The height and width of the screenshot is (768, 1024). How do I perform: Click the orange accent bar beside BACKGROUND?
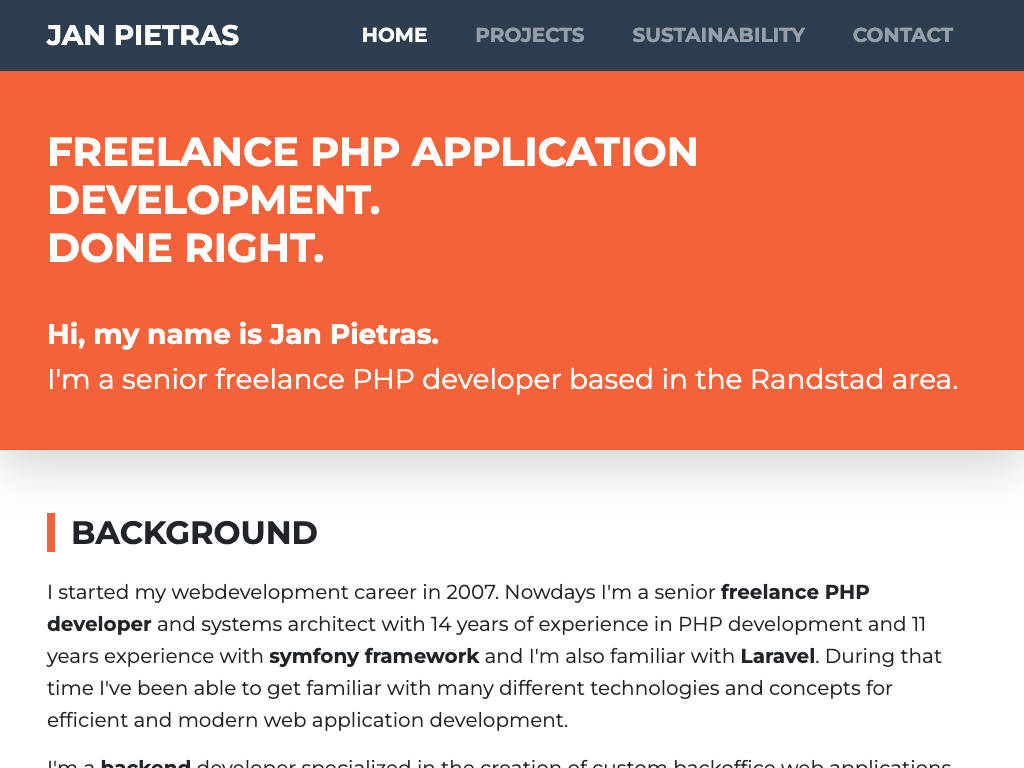coord(51,532)
